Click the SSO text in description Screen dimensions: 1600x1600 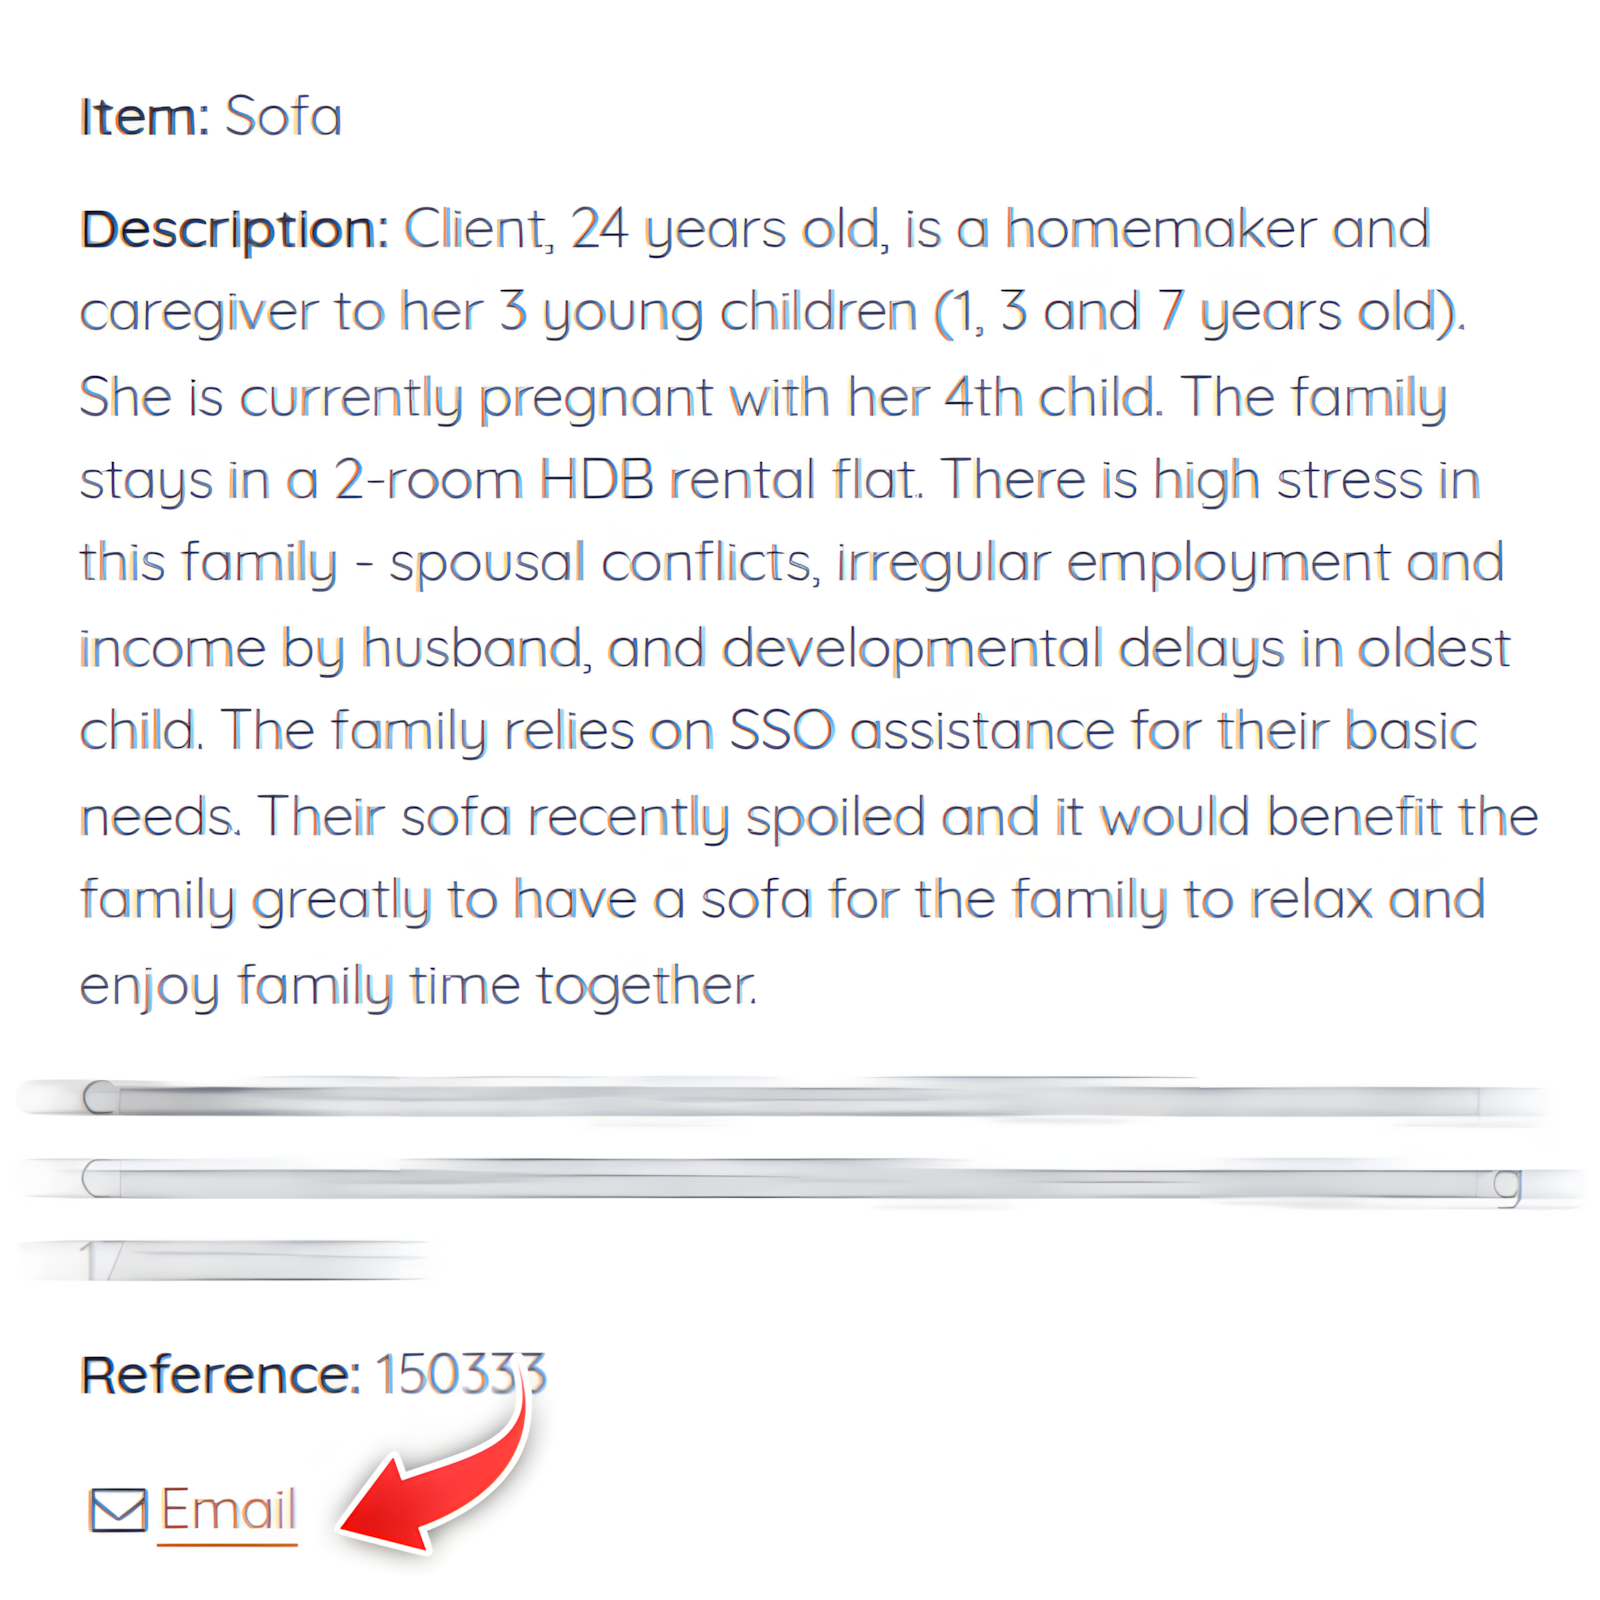[x=782, y=731]
